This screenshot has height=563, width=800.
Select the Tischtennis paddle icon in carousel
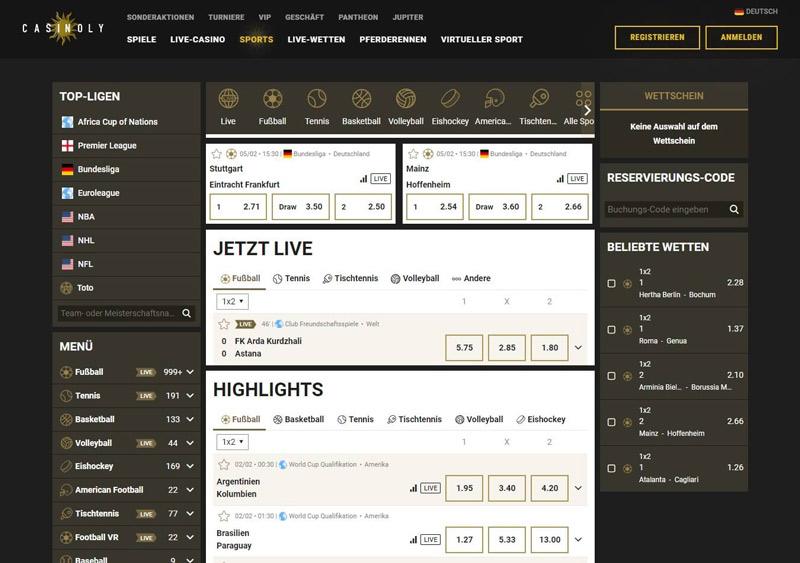pos(538,99)
